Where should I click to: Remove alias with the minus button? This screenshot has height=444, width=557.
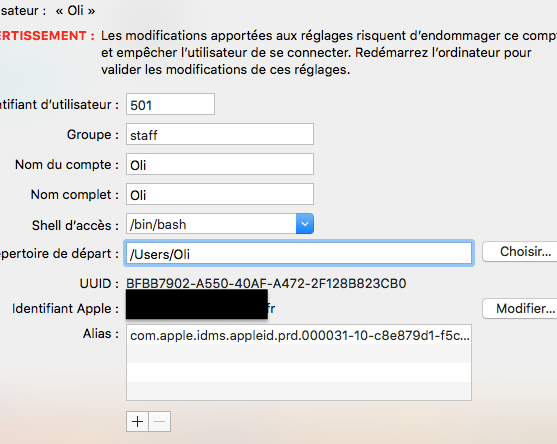[160, 422]
